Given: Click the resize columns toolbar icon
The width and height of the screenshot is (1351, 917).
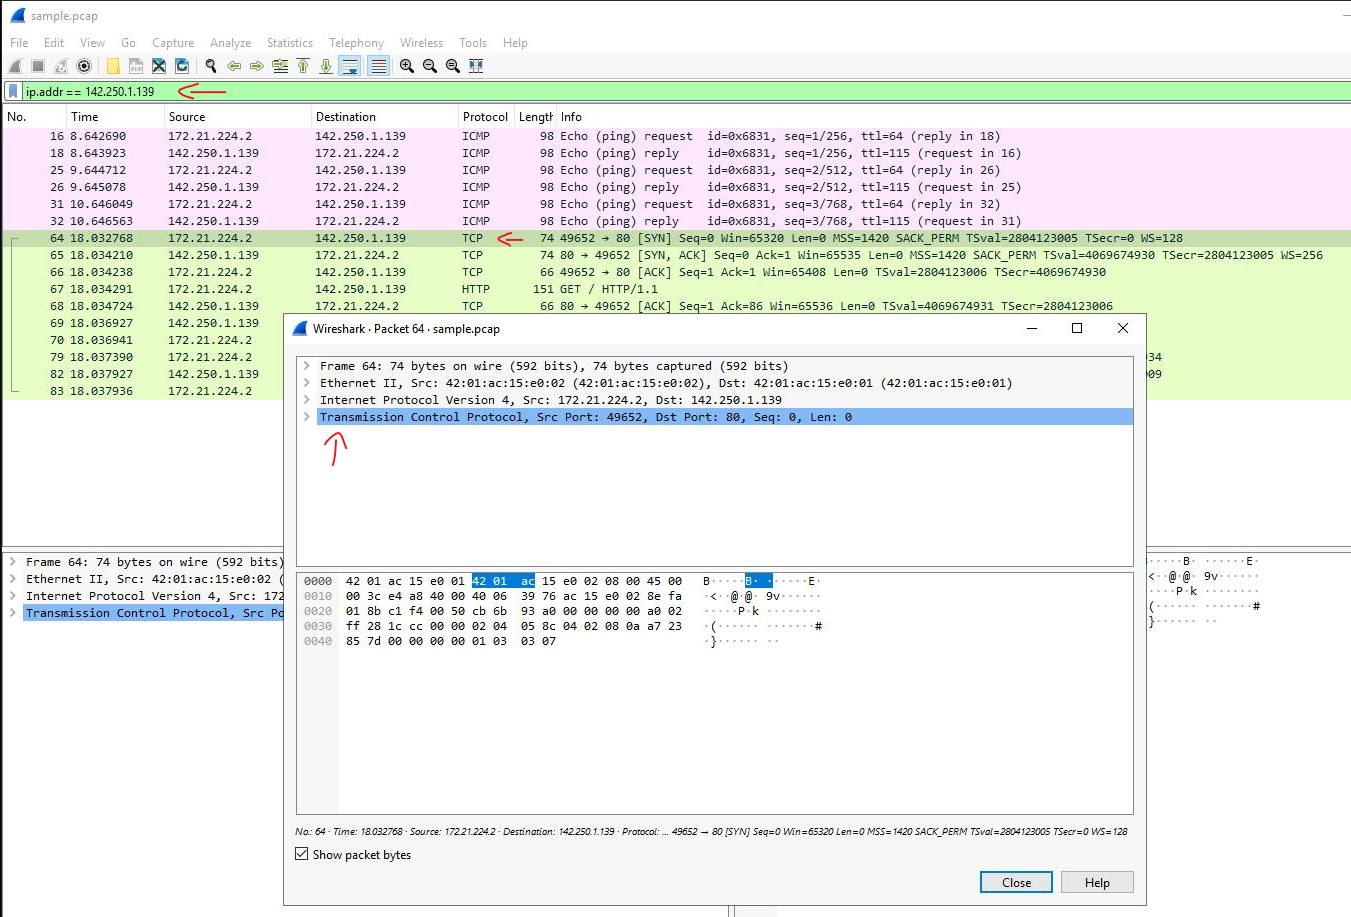Looking at the screenshot, I should point(476,66).
